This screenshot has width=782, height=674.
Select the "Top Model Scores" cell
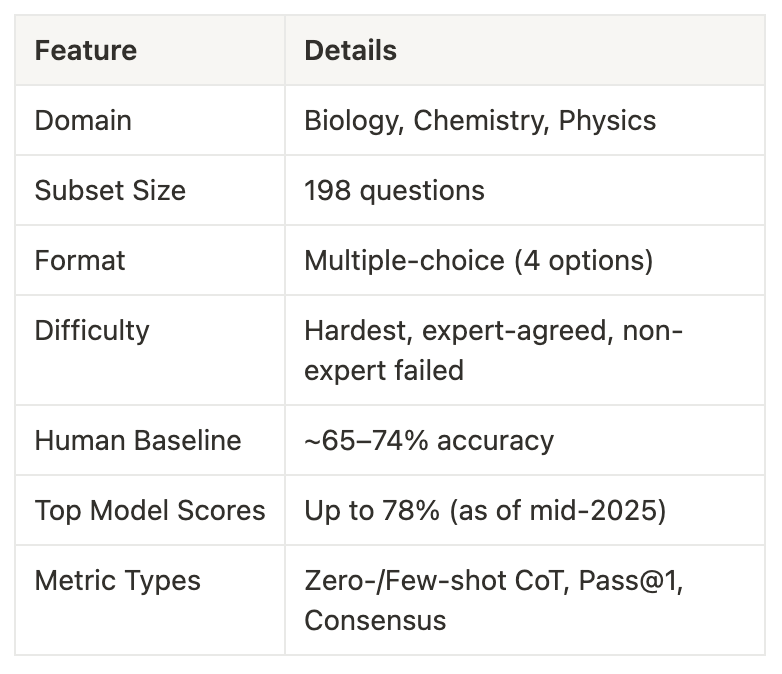point(150,511)
